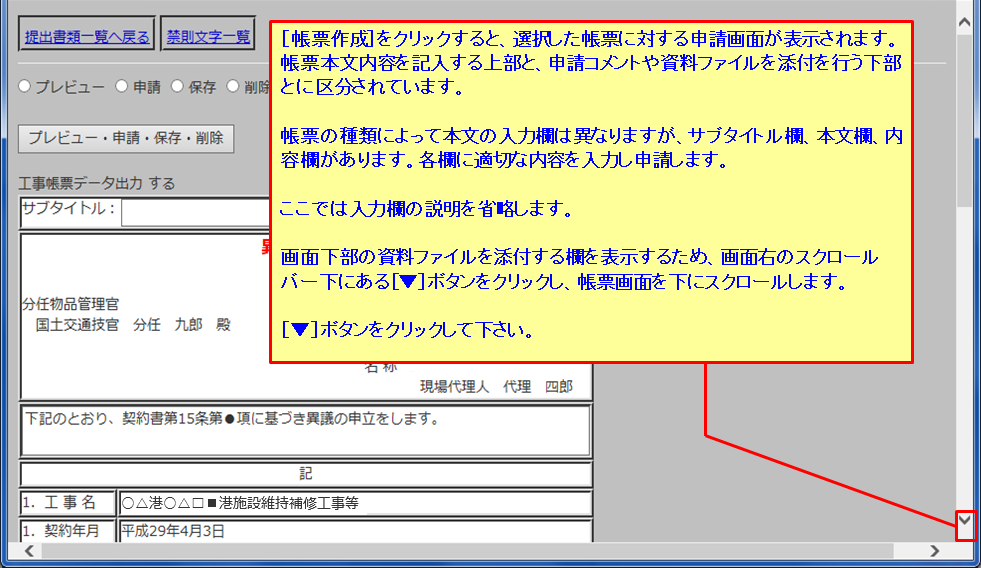Click the yellow instruction tooltip box

click(592, 190)
